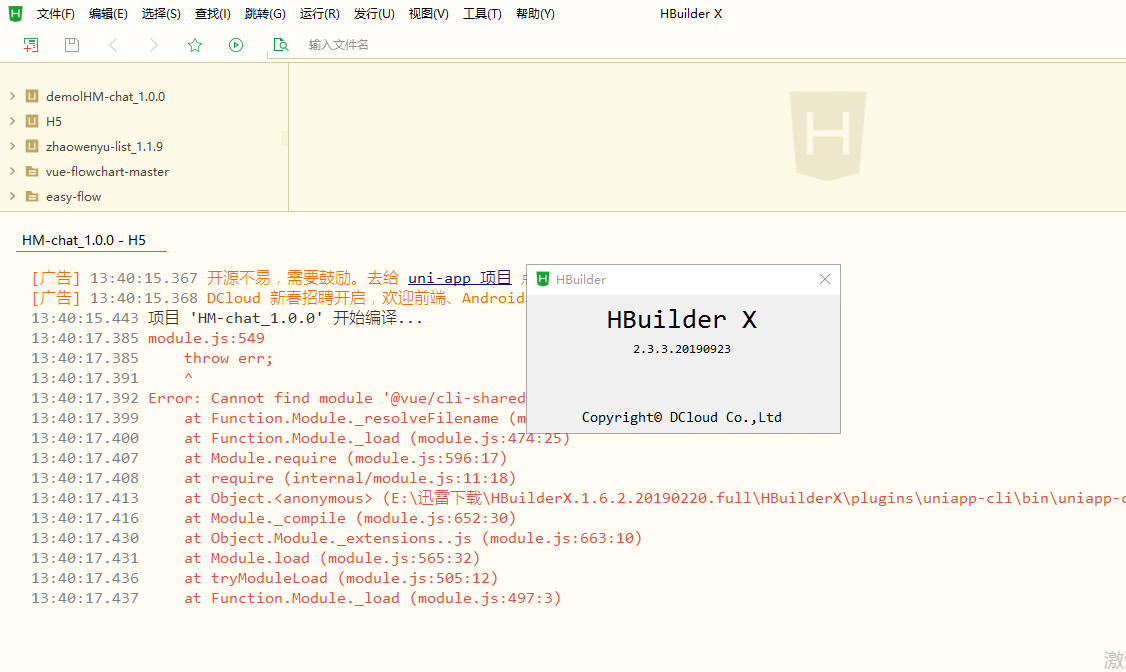Open the 运行(R) menu
This screenshot has width=1126, height=672.
320,14
